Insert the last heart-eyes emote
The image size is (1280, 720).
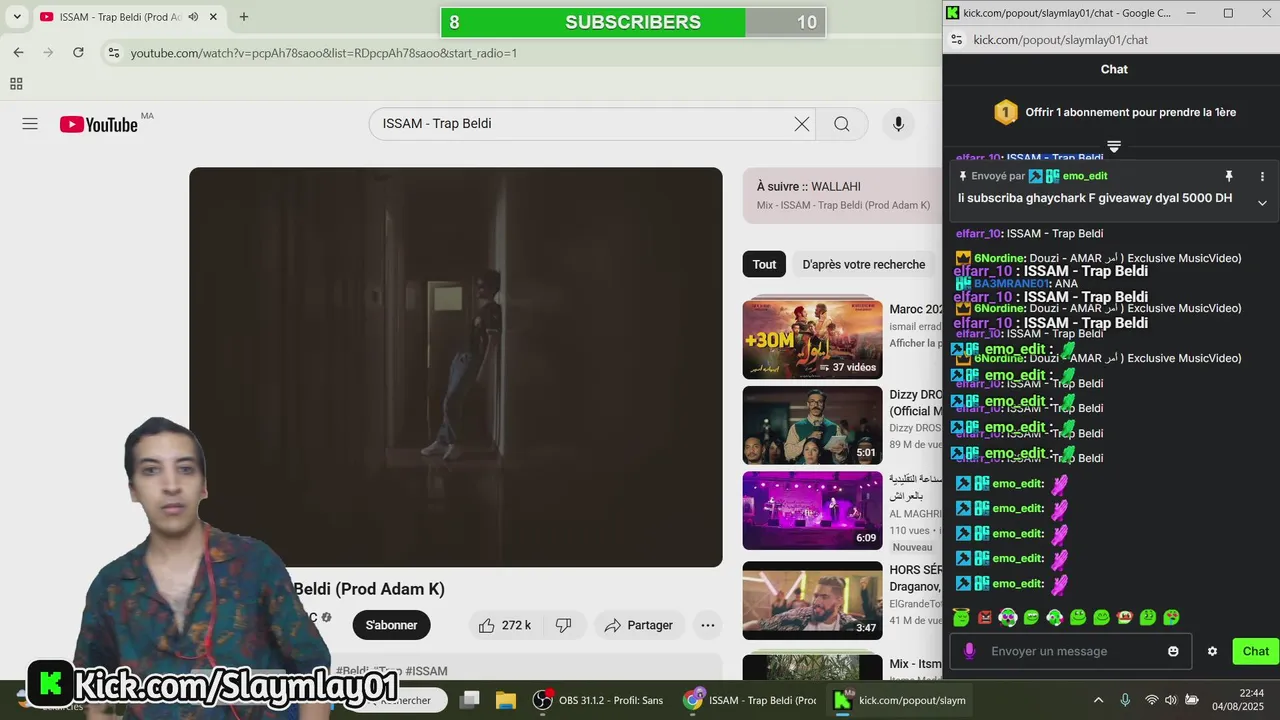point(1171,618)
